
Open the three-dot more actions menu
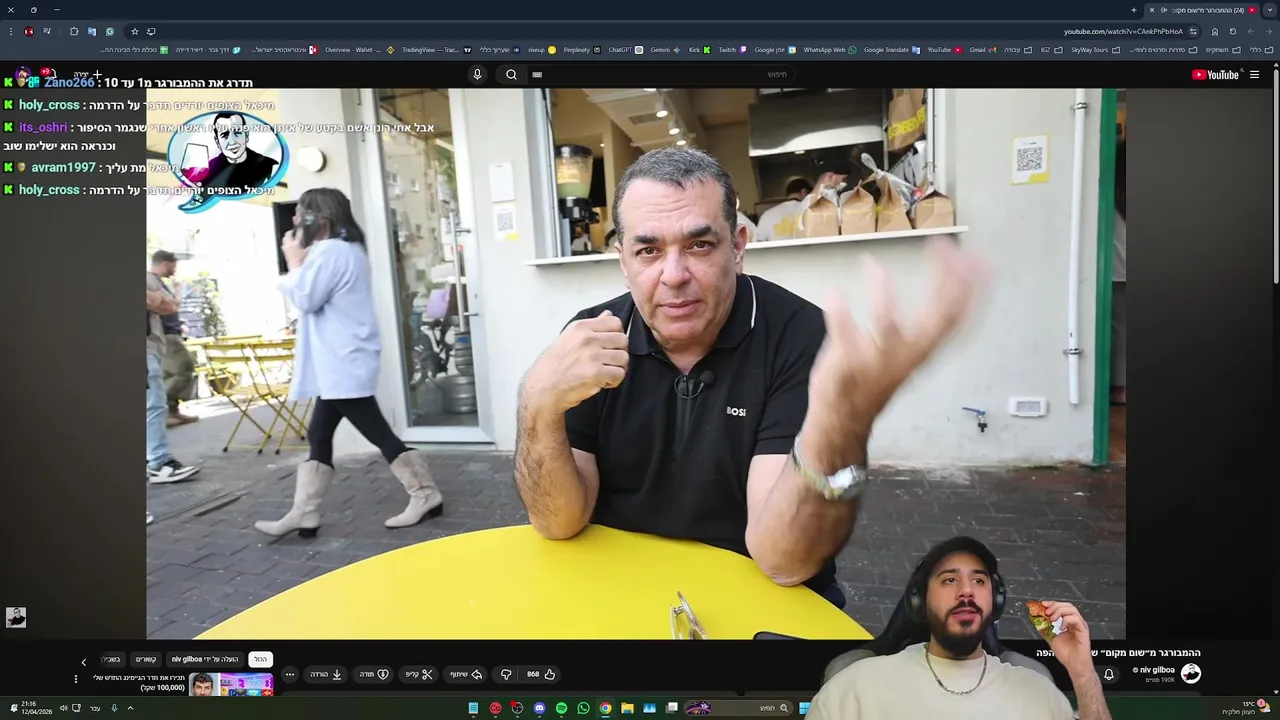[289, 674]
